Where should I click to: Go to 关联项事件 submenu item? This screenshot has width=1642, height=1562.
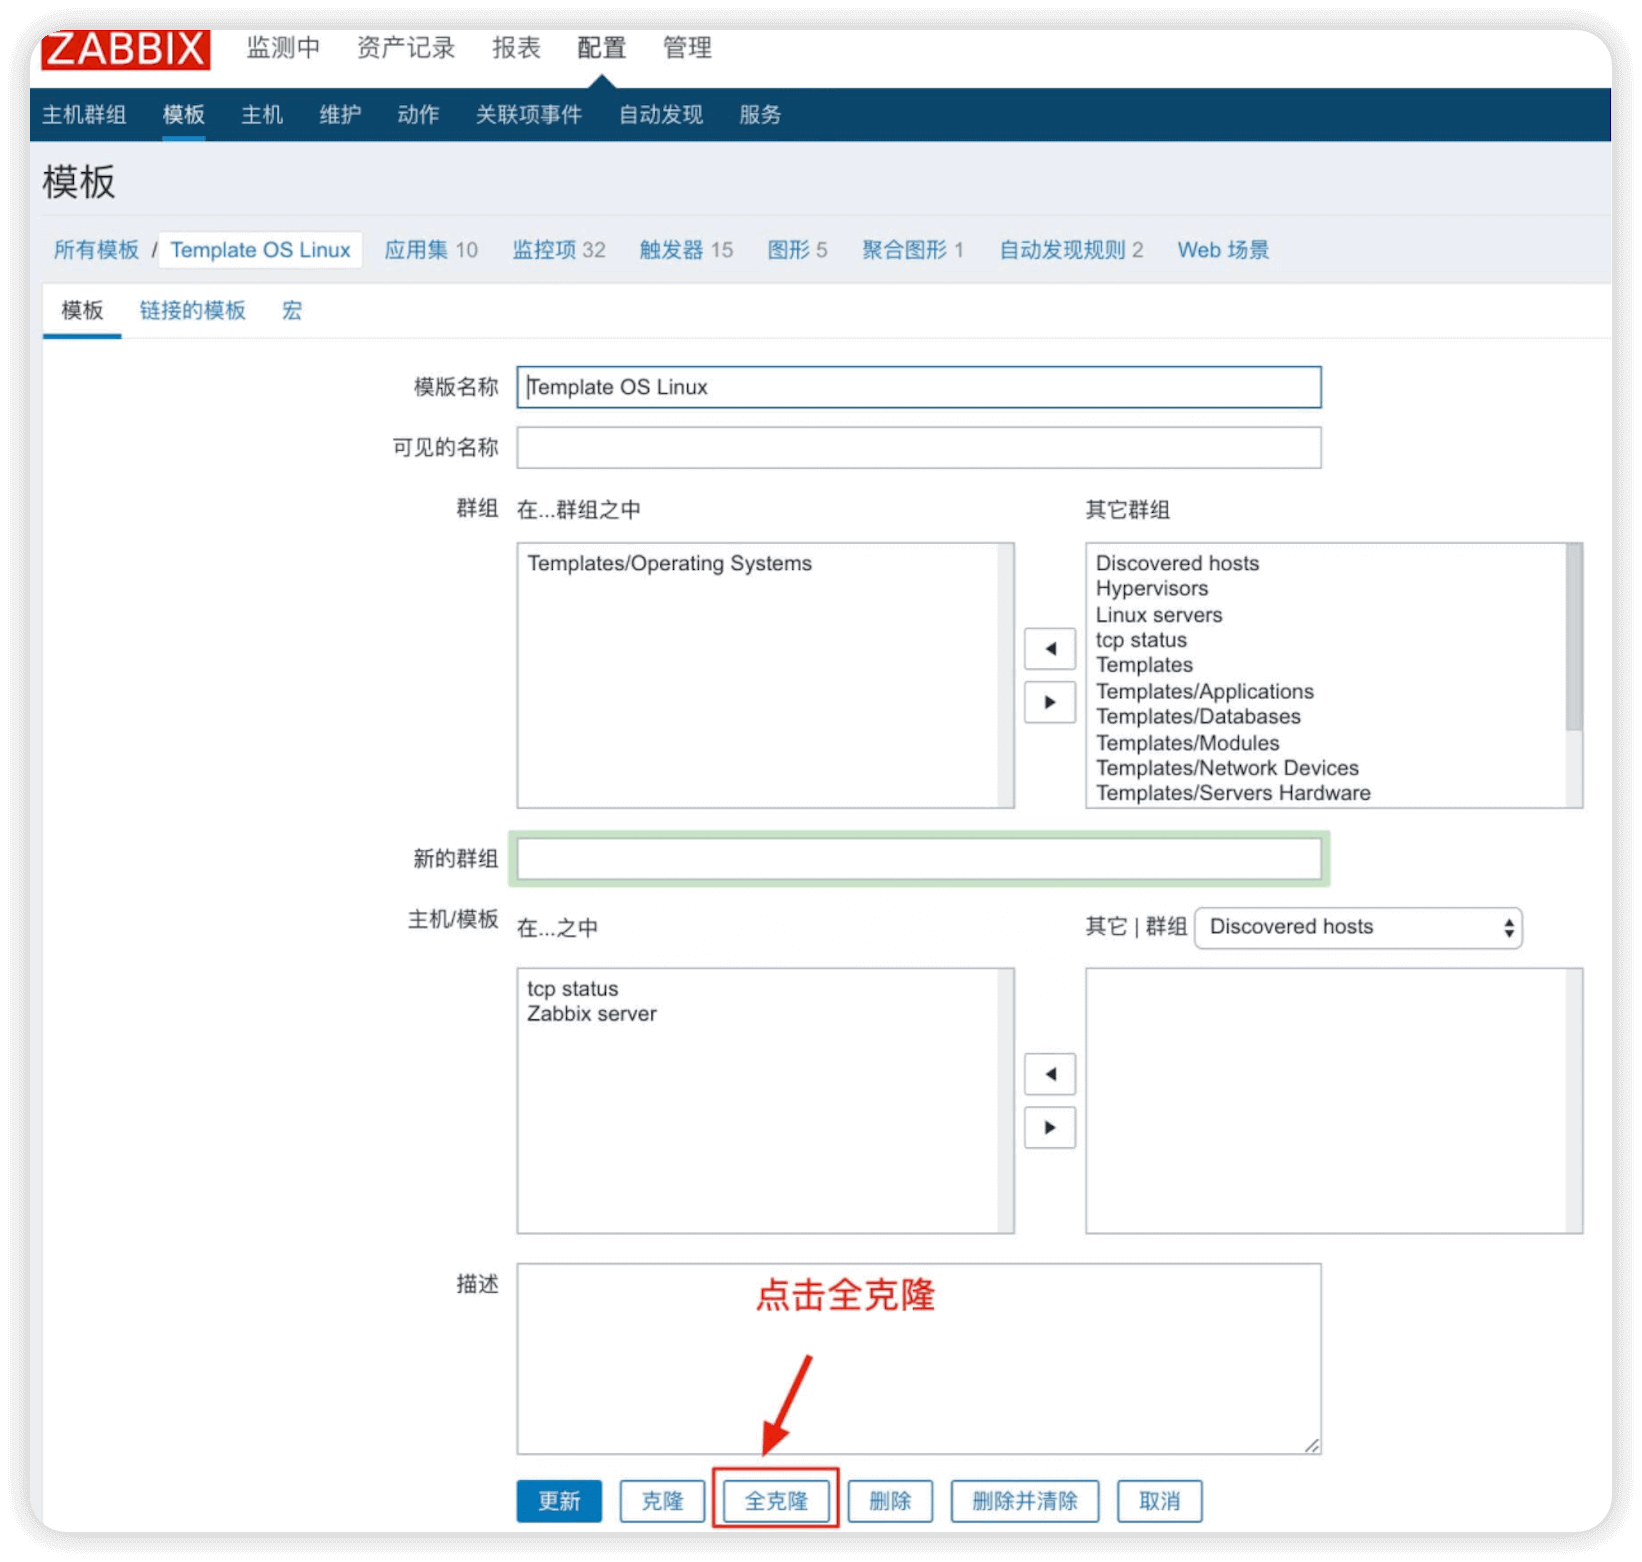pyautogui.click(x=529, y=115)
